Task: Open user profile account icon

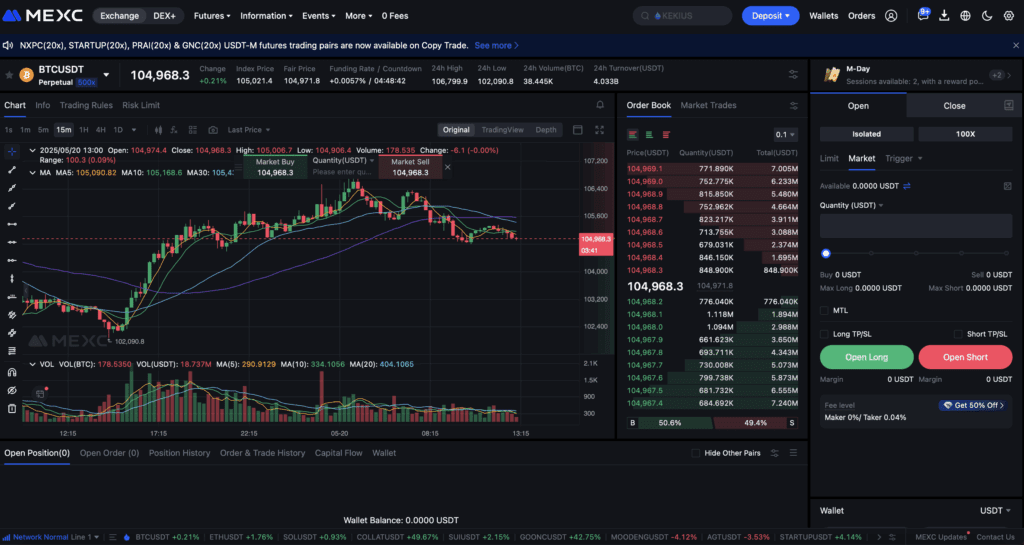Action: [891, 16]
